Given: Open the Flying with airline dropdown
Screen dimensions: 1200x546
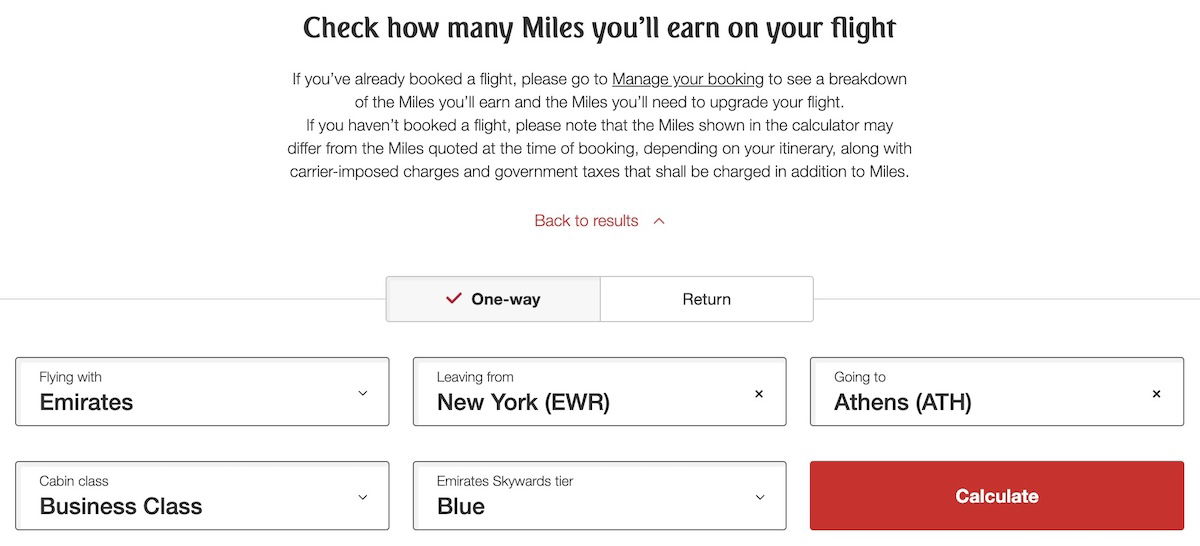Looking at the screenshot, I should click(x=200, y=392).
